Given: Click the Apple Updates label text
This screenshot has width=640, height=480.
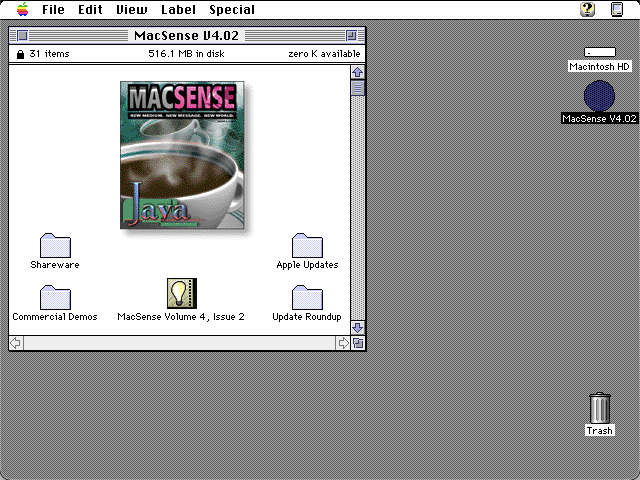Looking at the screenshot, I should click(x=307, y=264).
